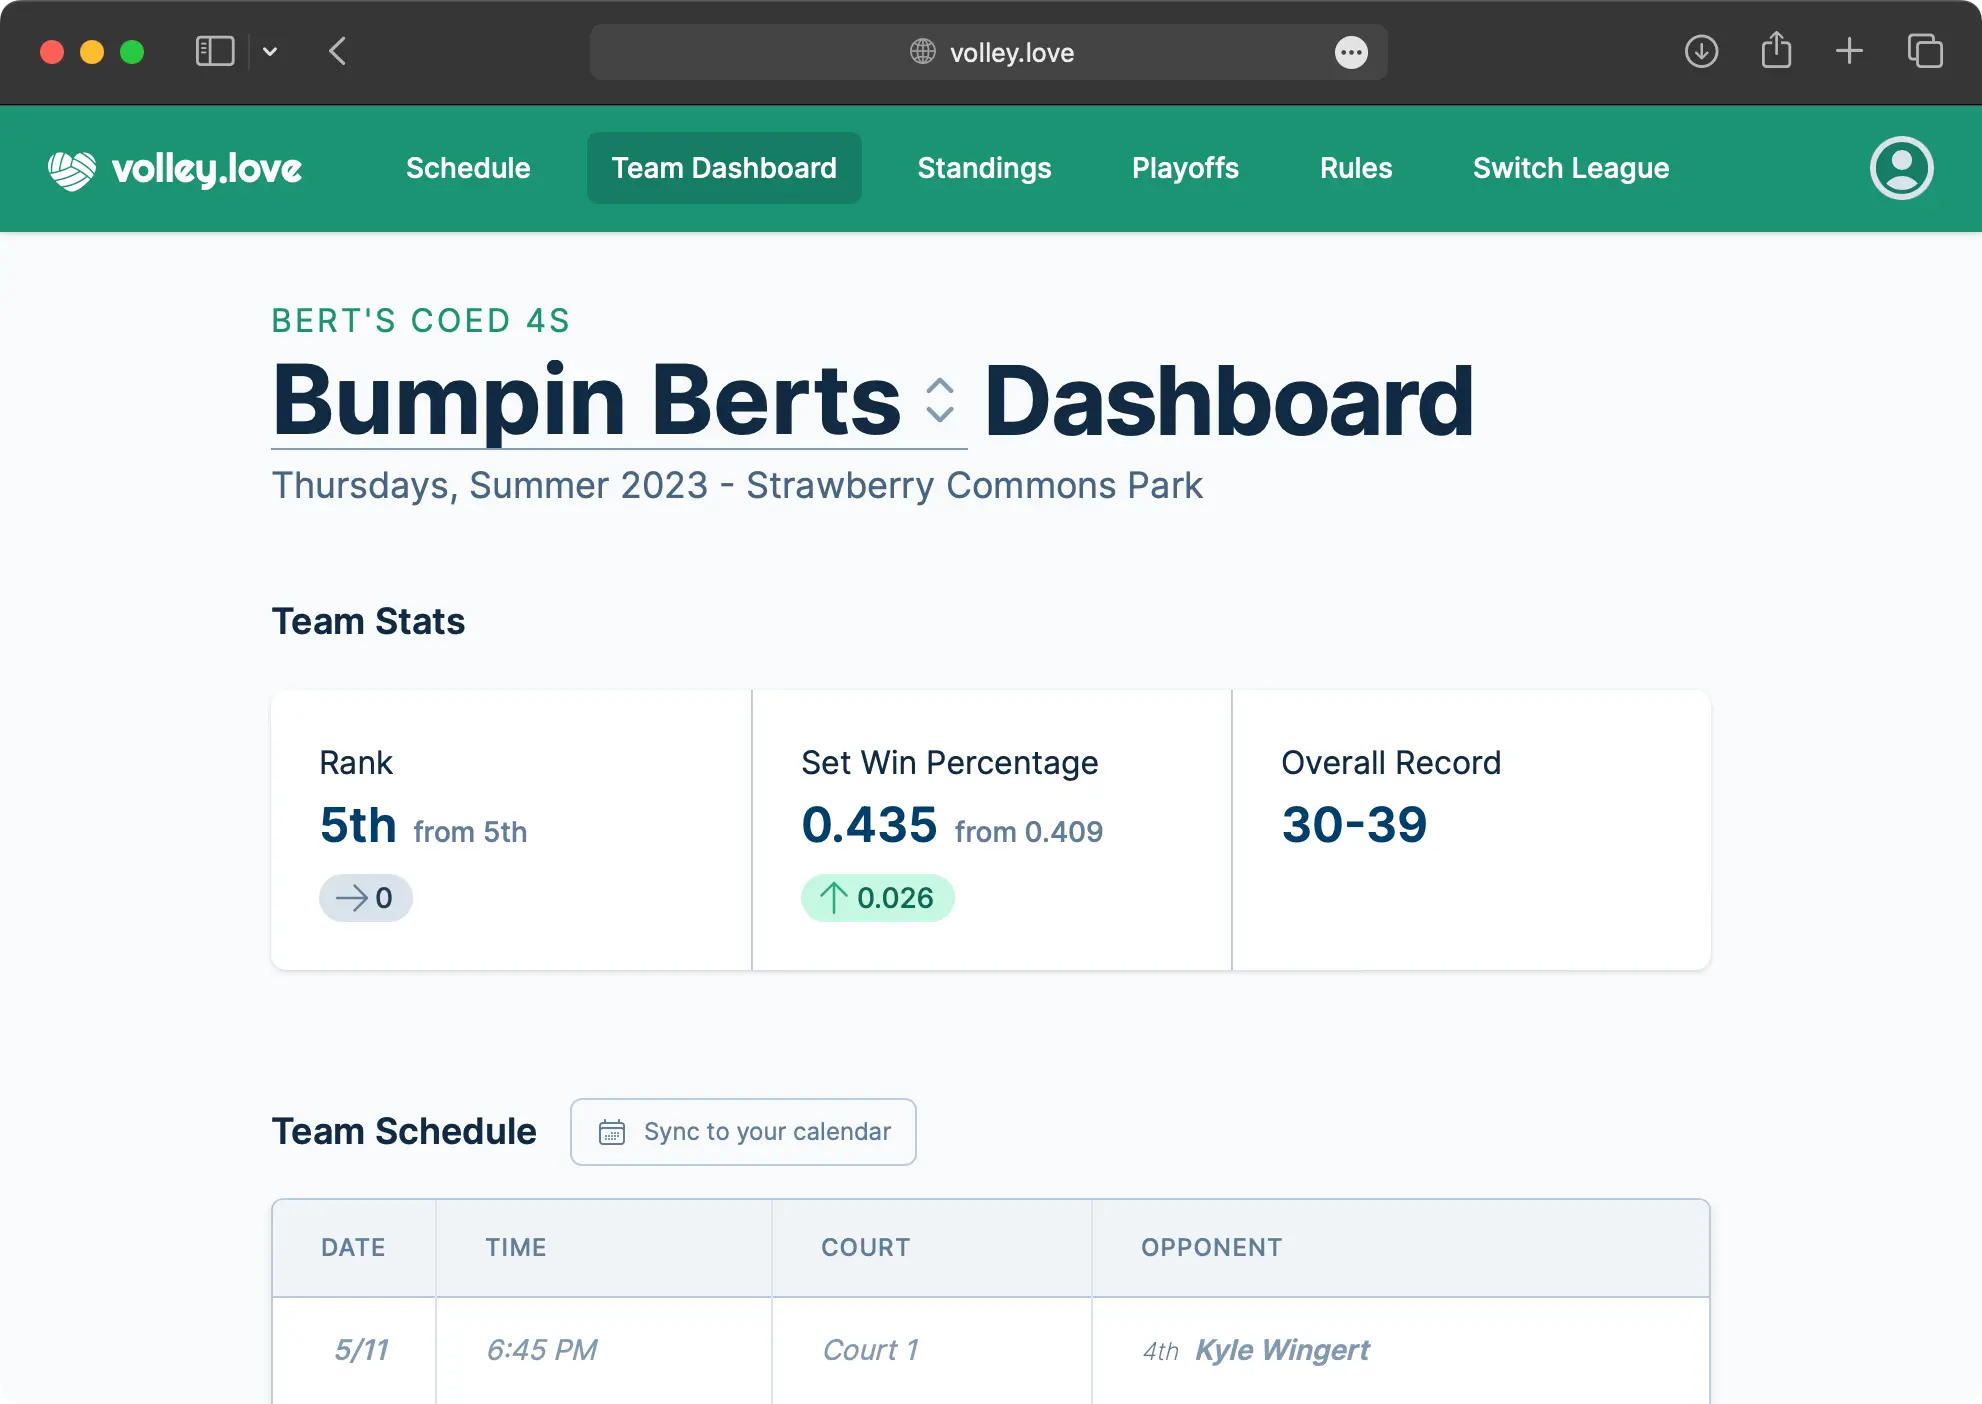This screenshot has height=1404, width=1982.
Task: Expand the sidebar tab group chevron
Action: click(270, 51)
